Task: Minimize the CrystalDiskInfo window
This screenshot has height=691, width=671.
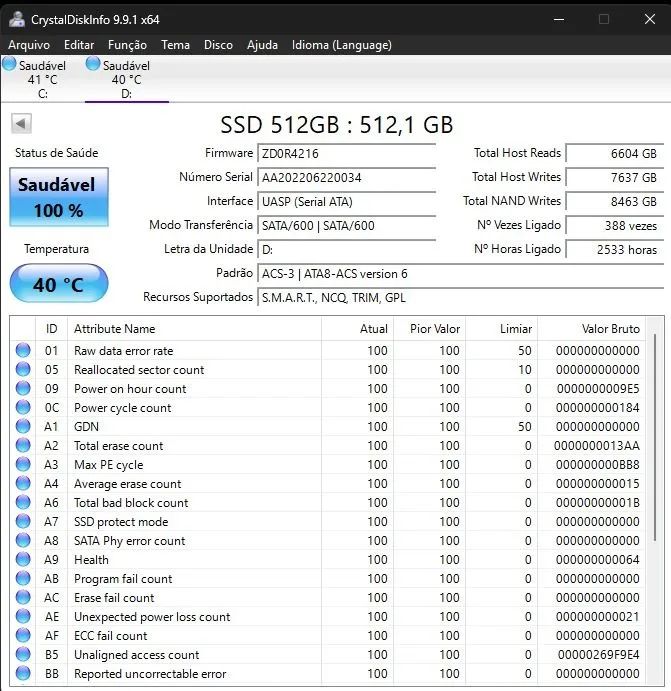Action: pyautogui.click(x=559, y=19)
